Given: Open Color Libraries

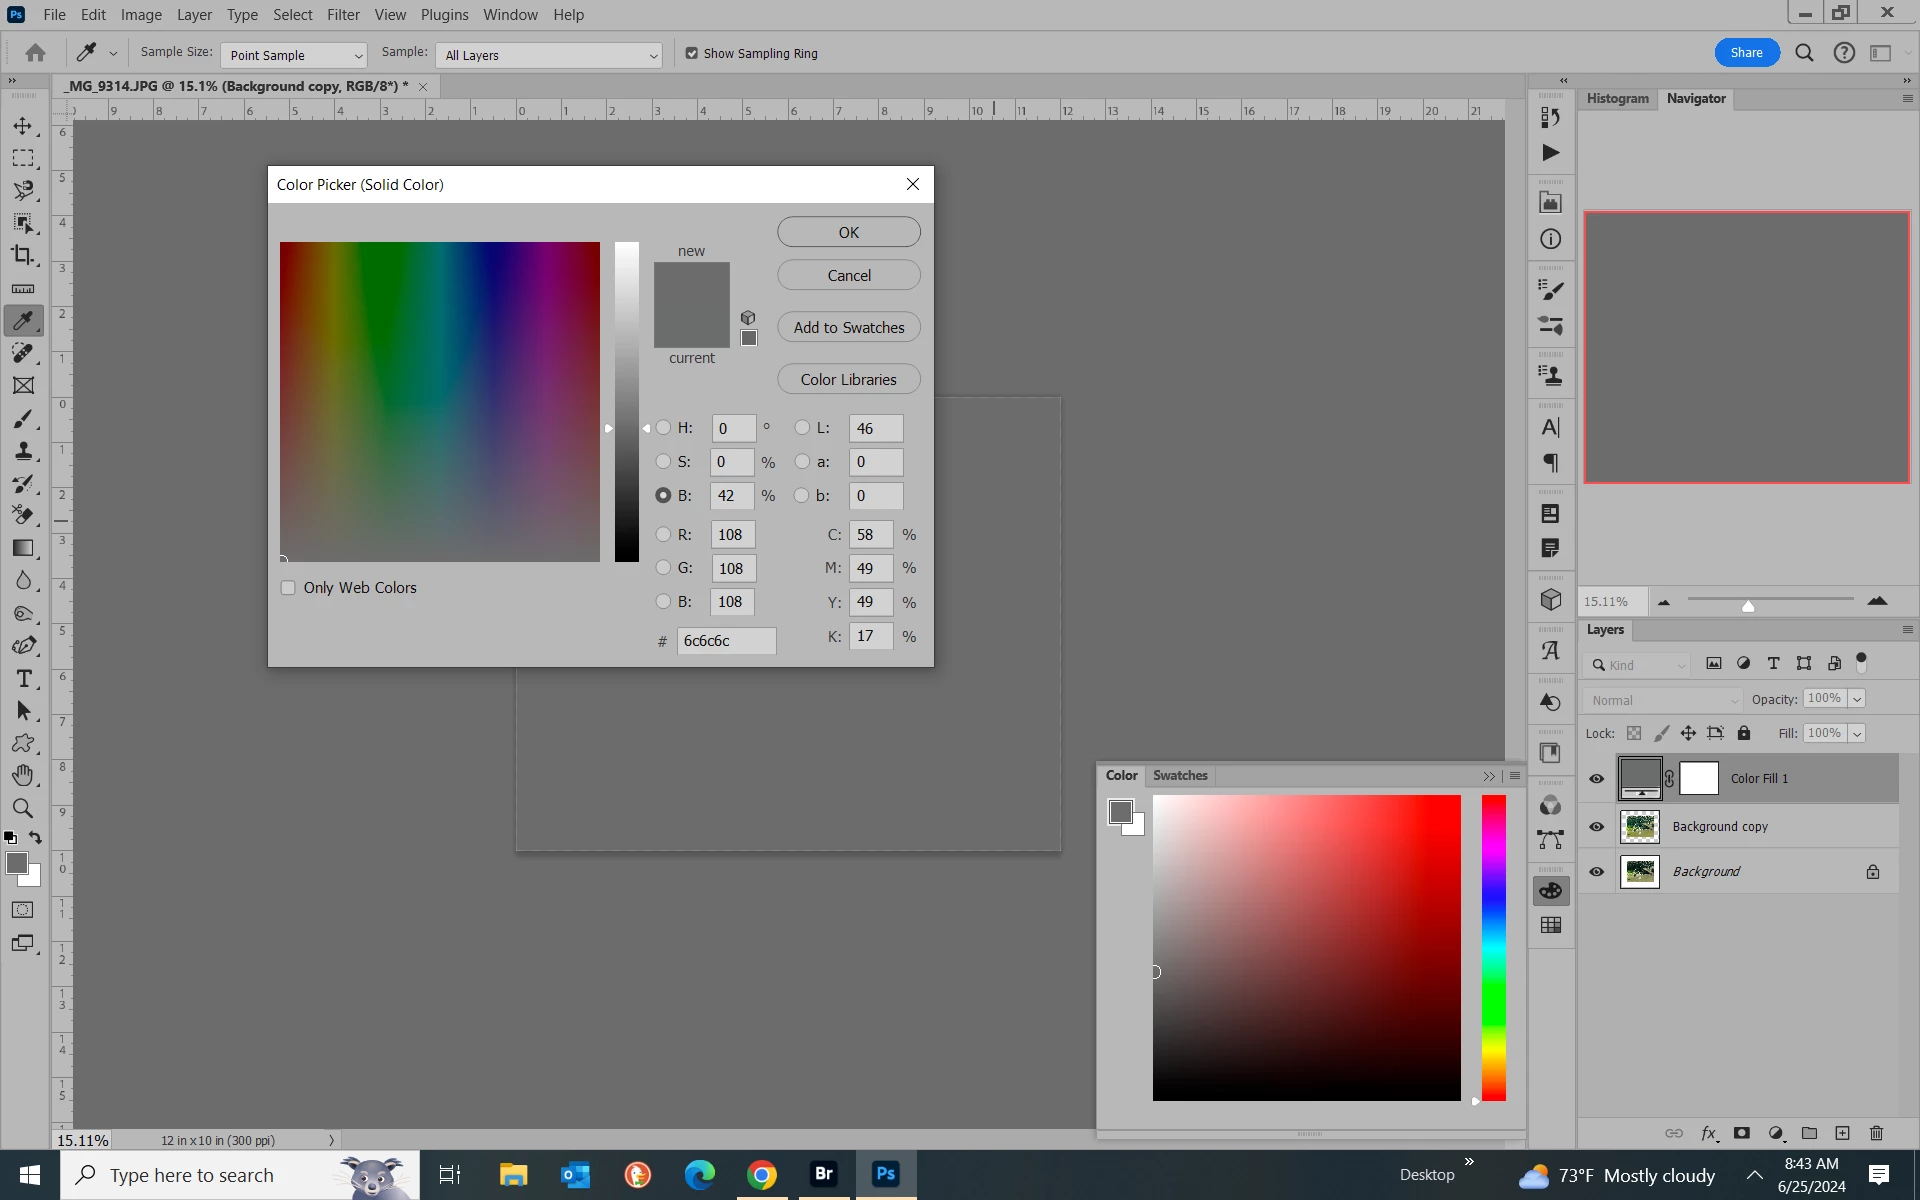Looking at the screenshot, I should [x=848, y=379].
